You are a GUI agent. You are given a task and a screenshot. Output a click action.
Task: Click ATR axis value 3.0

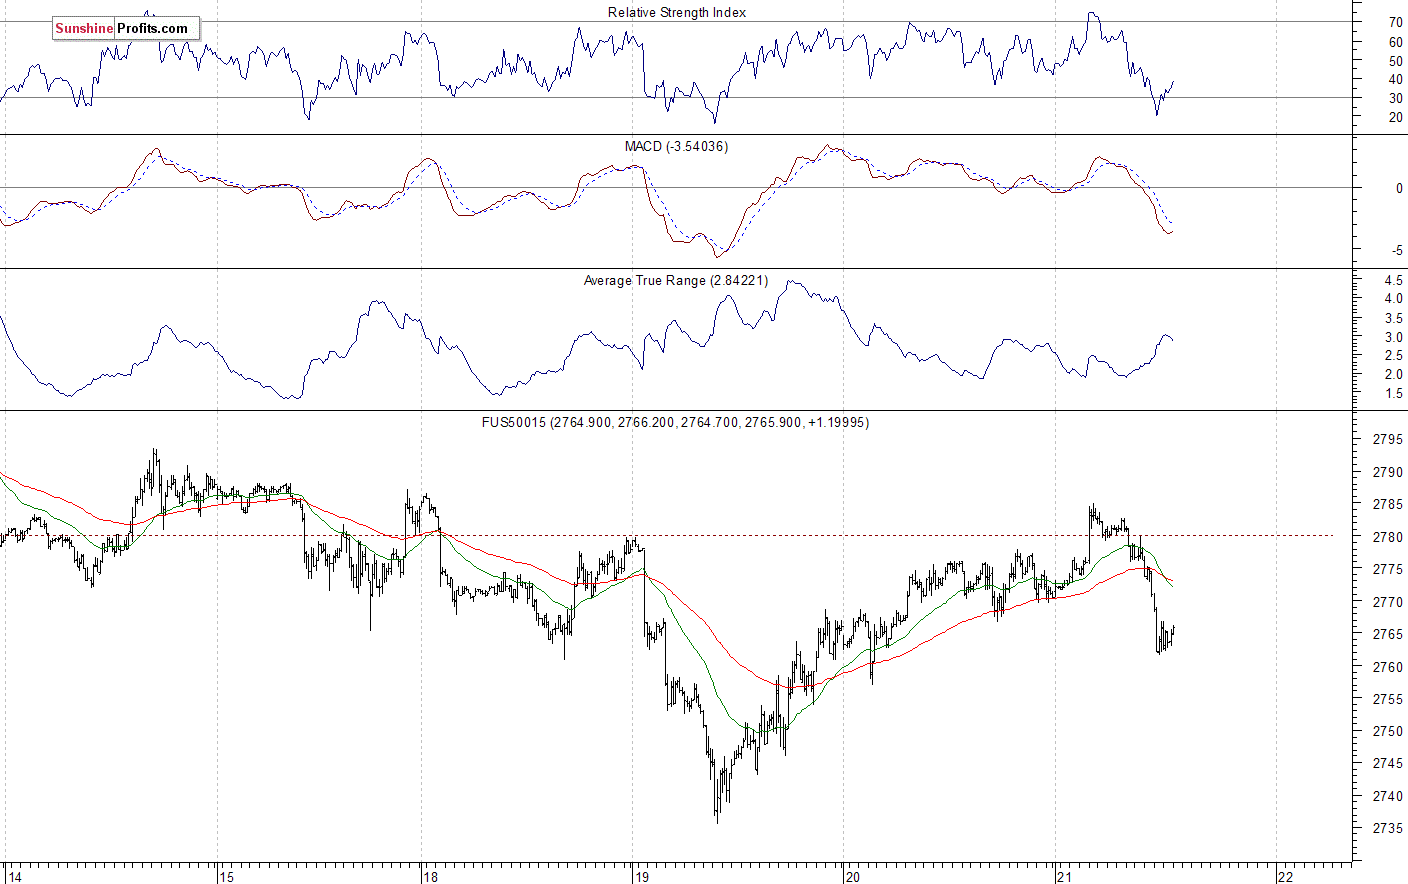(x=1393, y=338)
